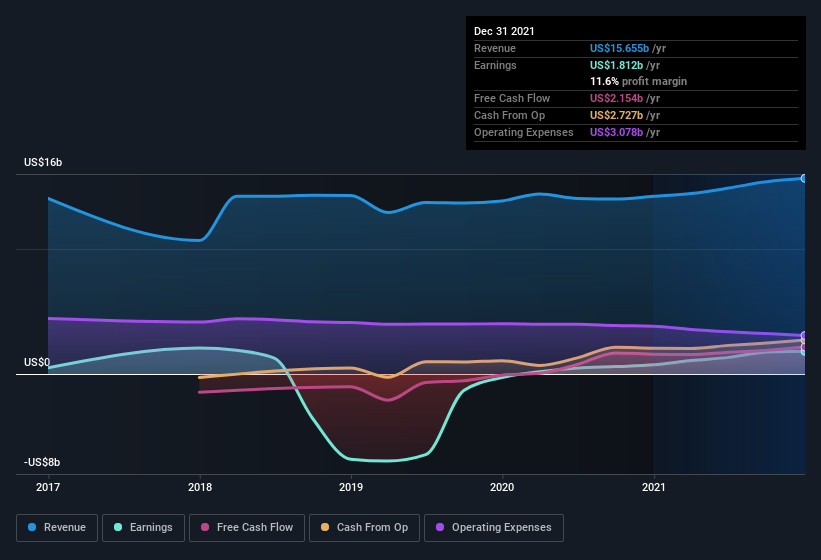The height and width of the screenshot is (560, 821).
Task: Click the 2017 x-axis label
Action: click(x=48, y=487)
